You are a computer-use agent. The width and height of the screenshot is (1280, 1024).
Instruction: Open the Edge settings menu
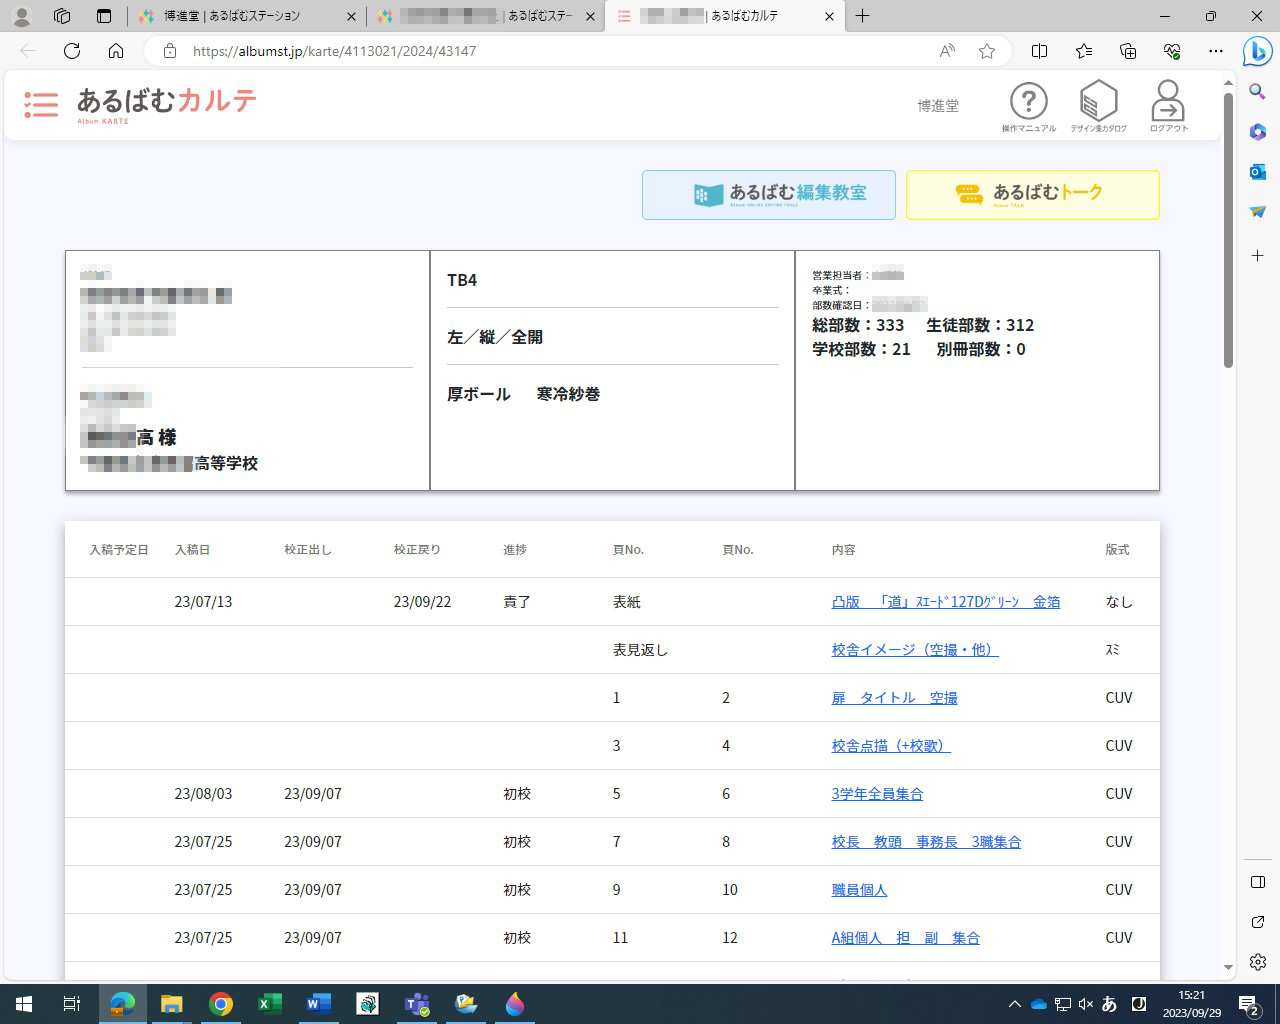coord(1216,51)
